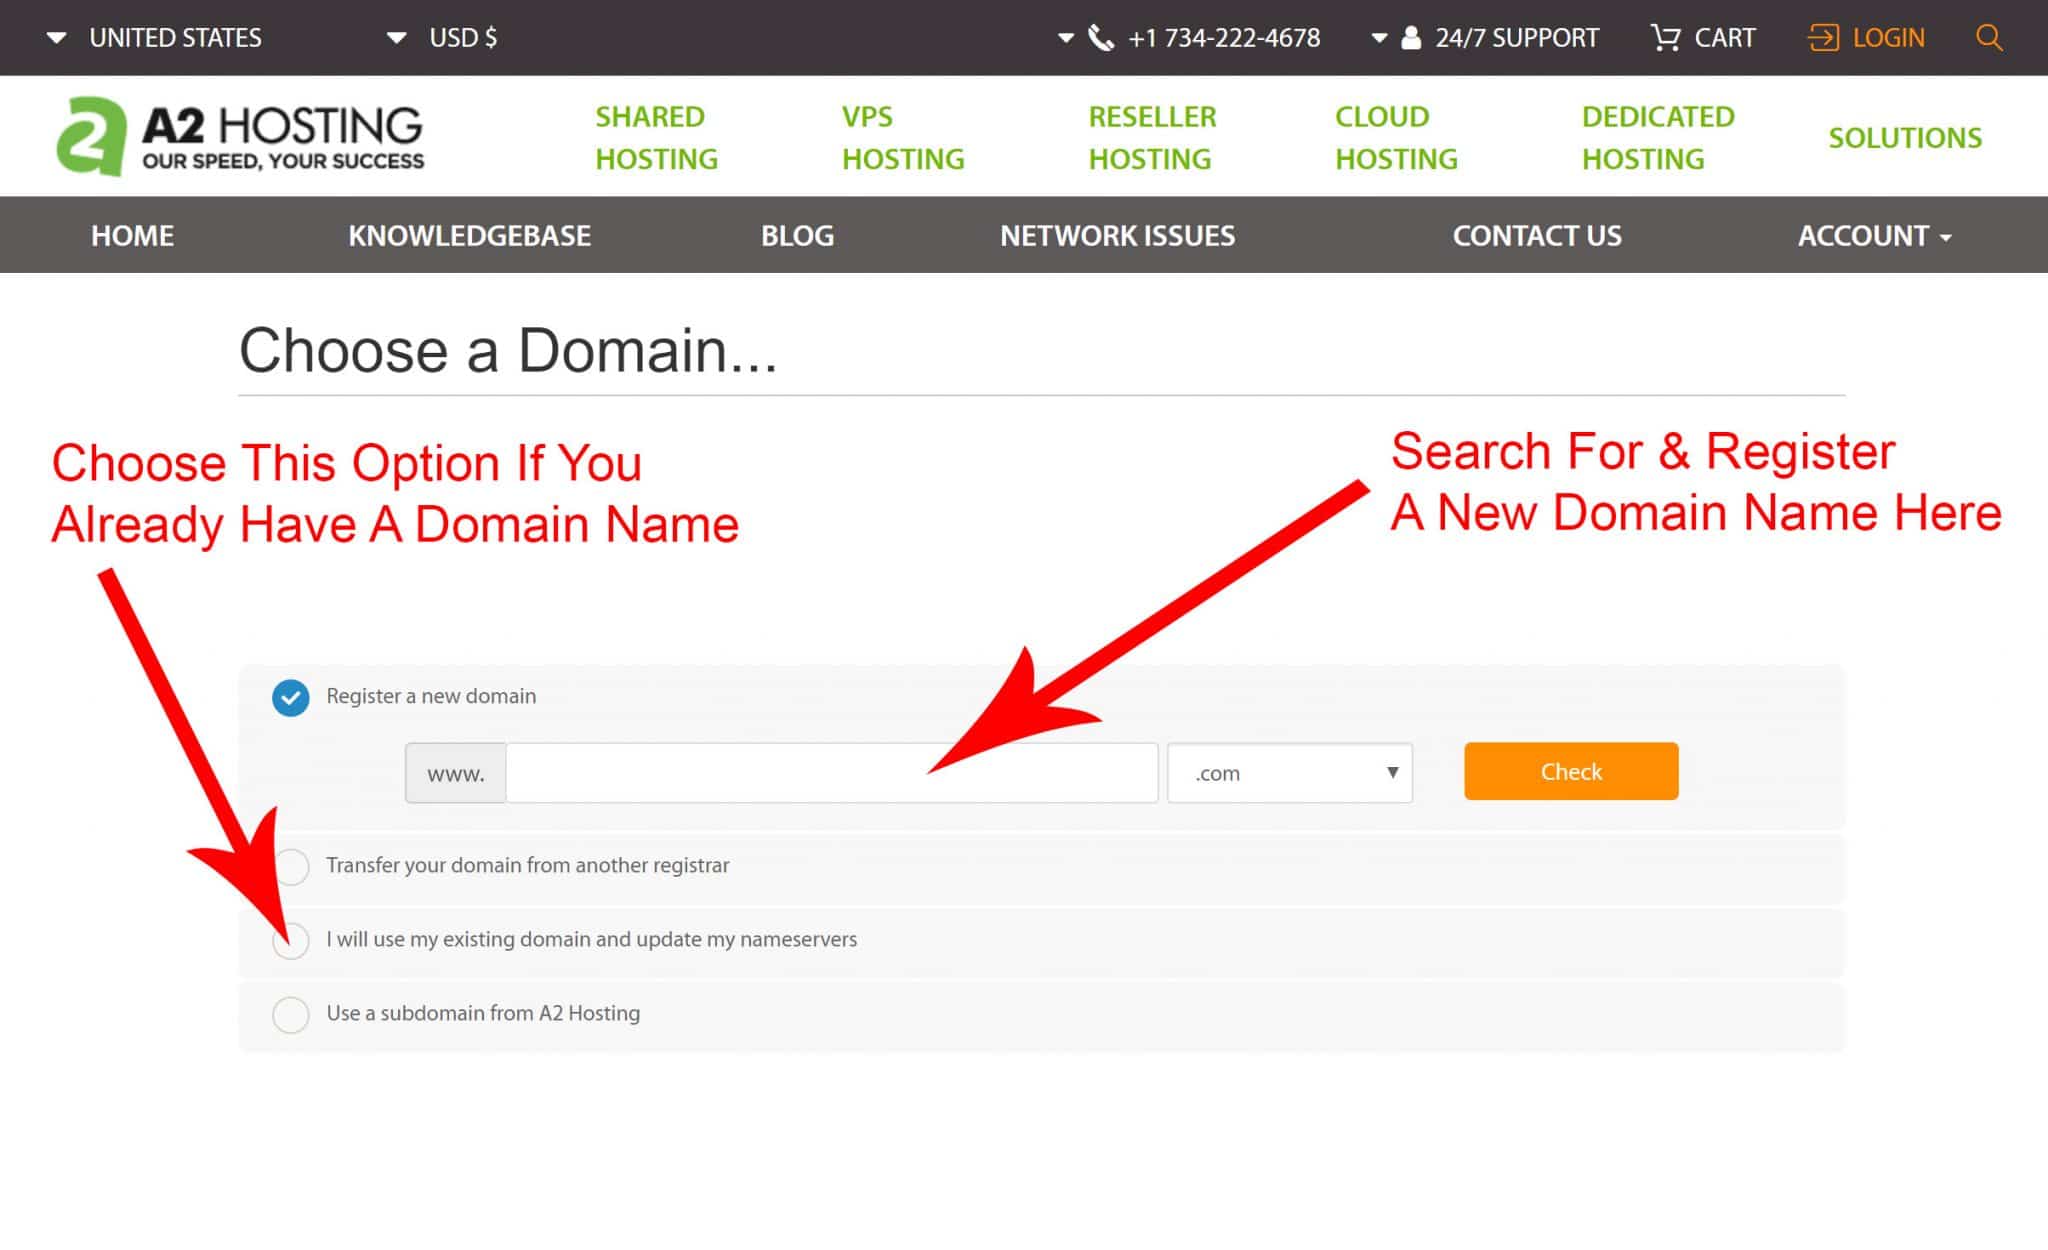
Task: Expand the Account menu
Action: pyautogui.click(x=1874, y=236)
